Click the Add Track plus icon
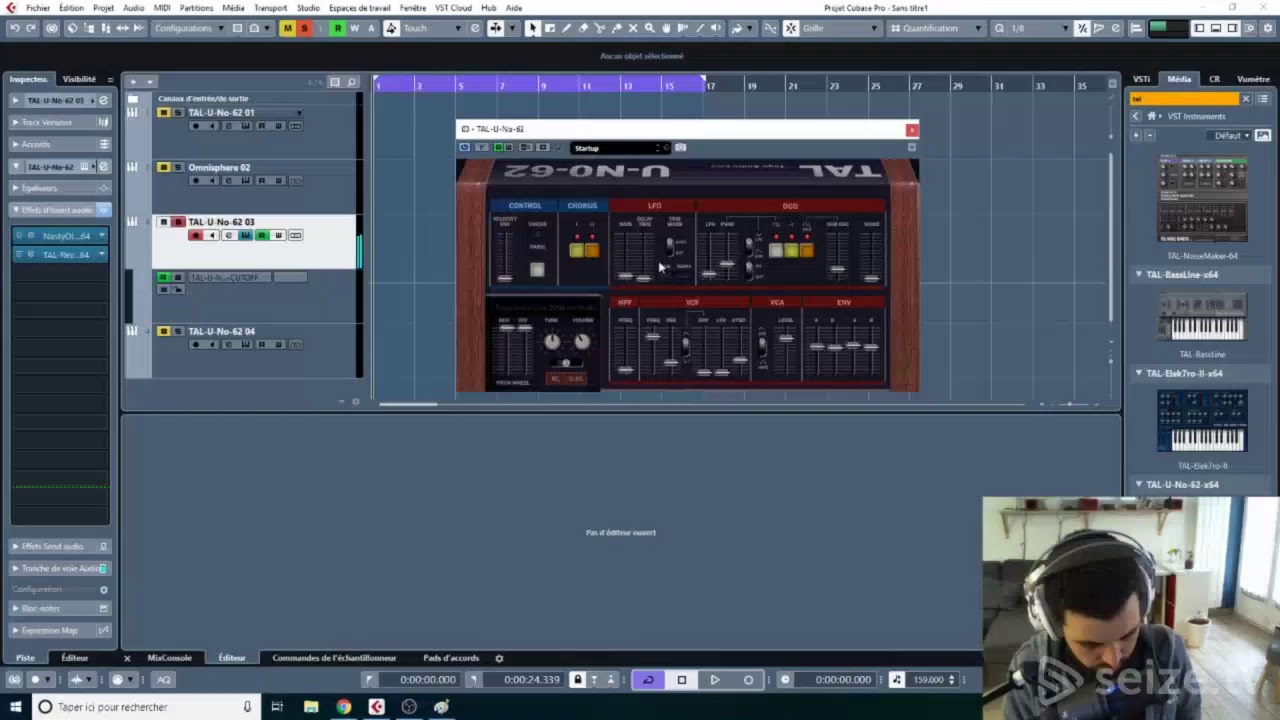This screenshot has height=720, width=1280. [x=133, y=82]
